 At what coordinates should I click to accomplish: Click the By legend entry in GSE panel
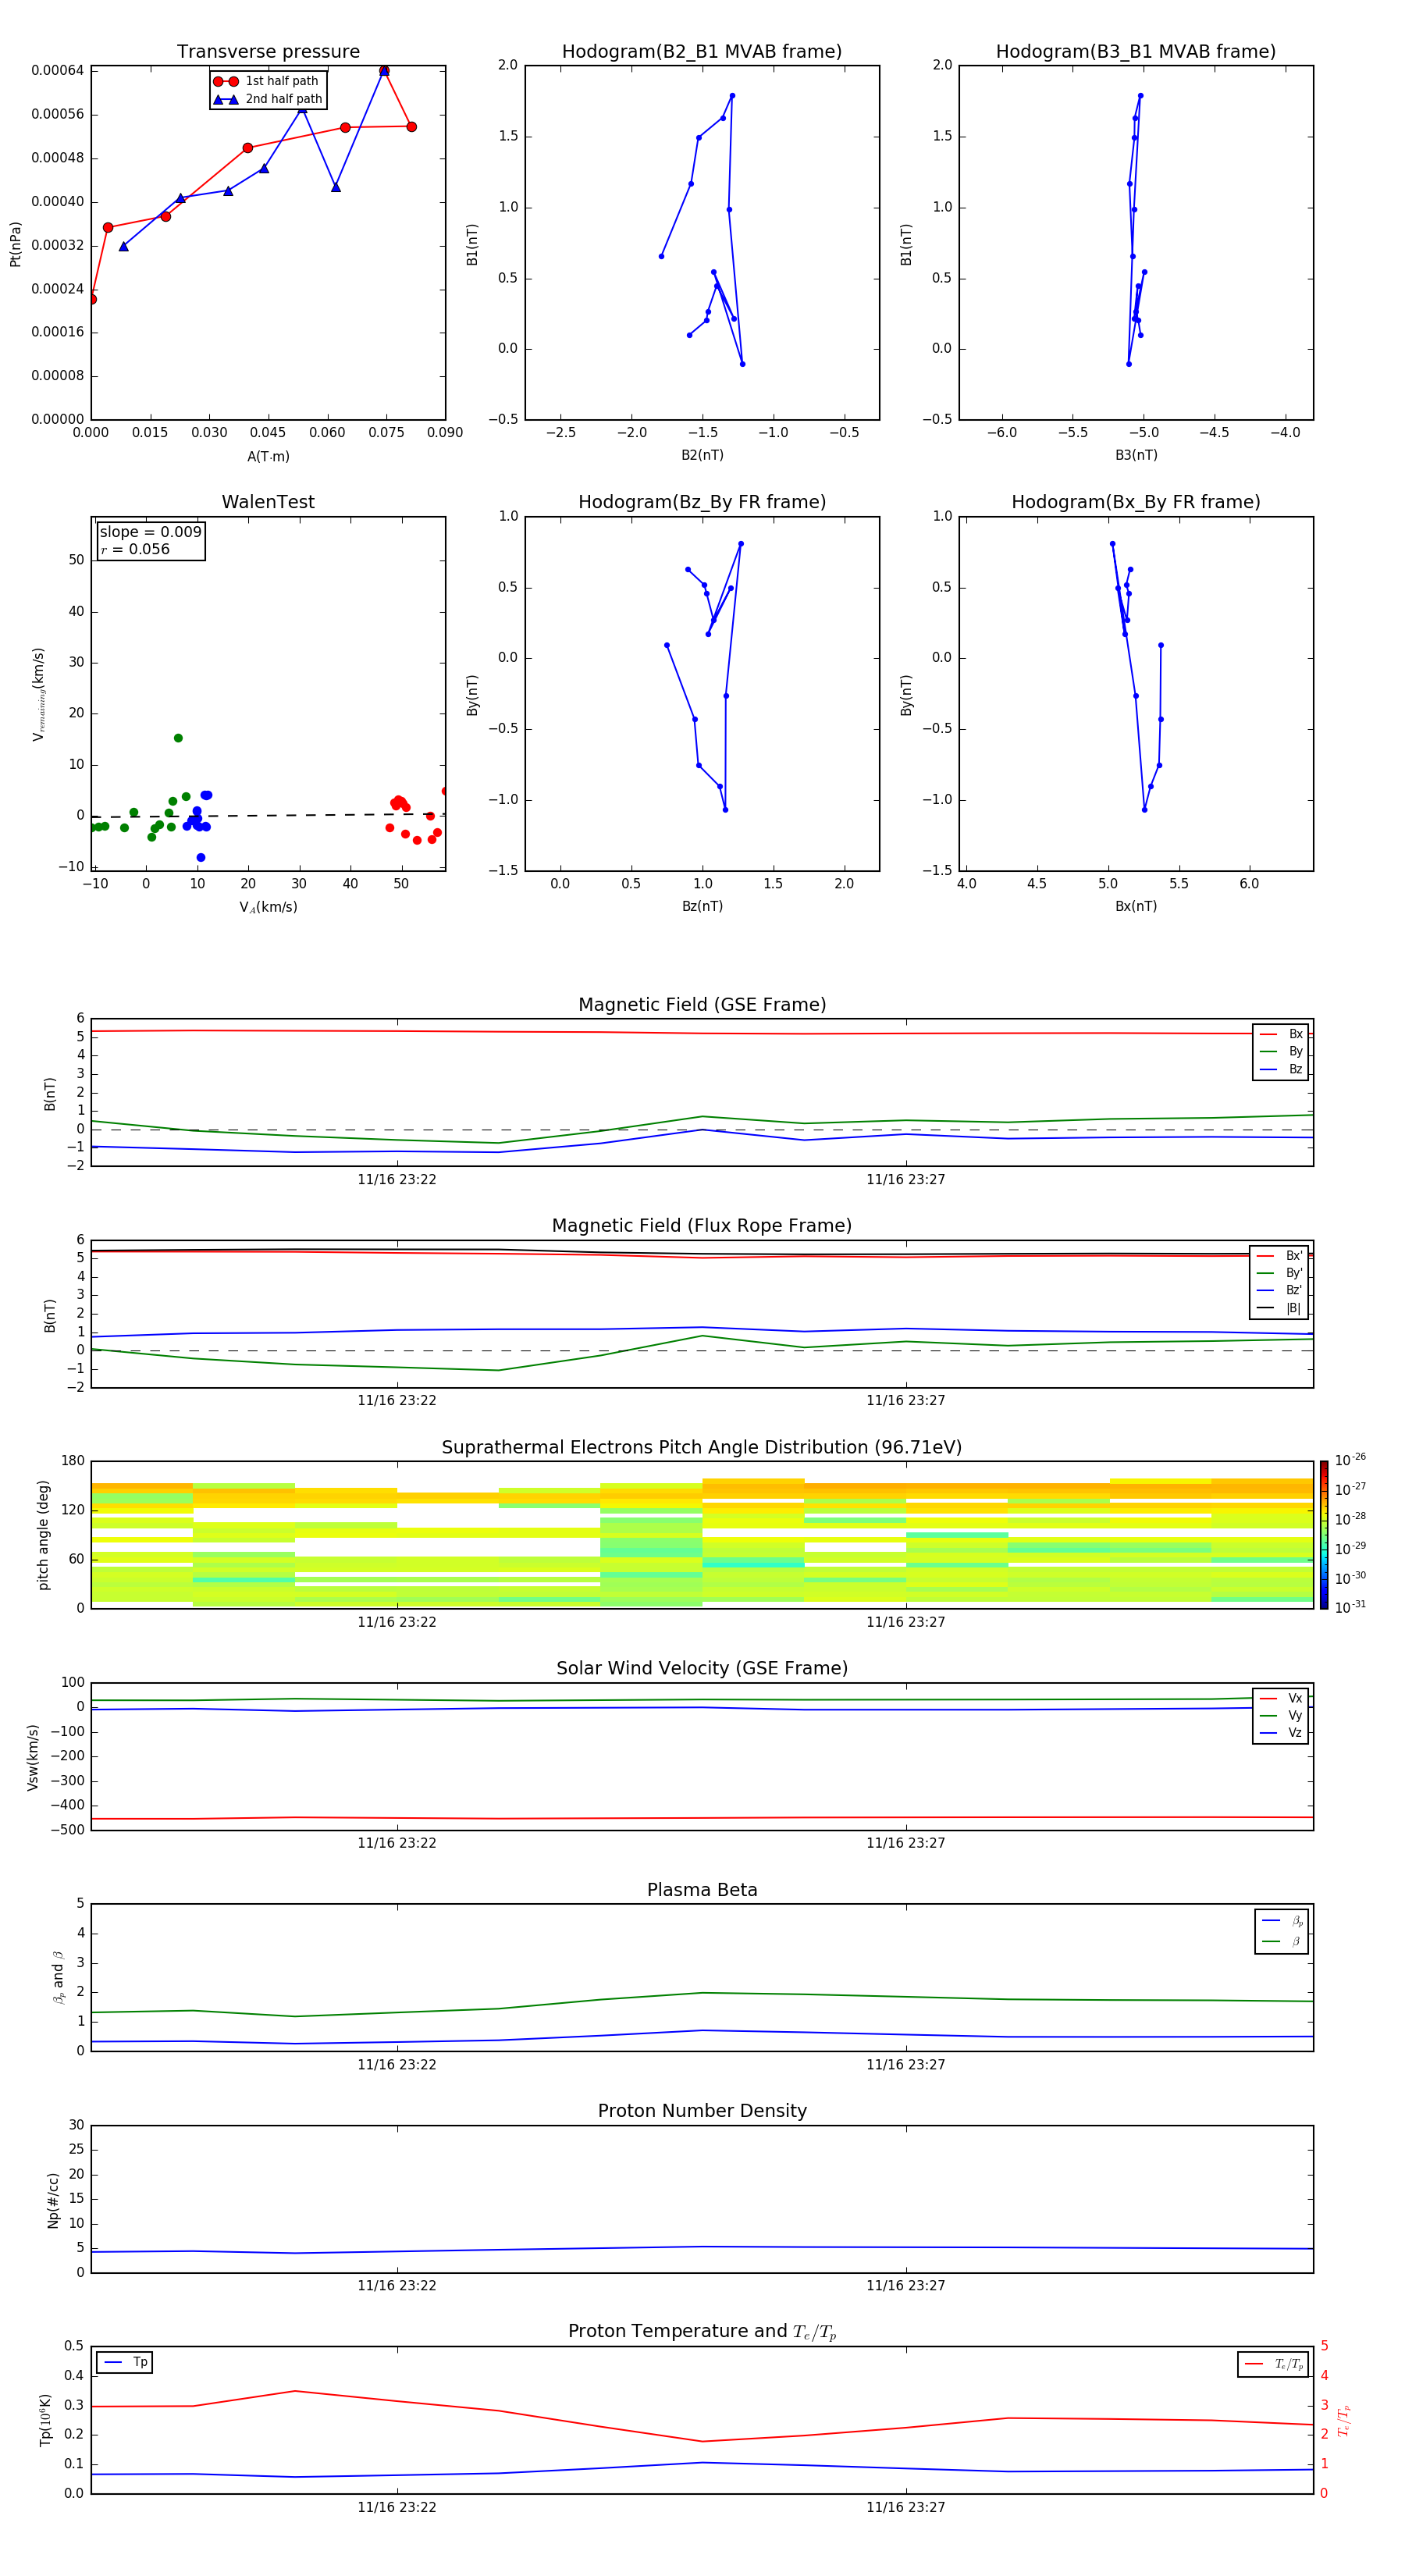tap(1281, 1051)
